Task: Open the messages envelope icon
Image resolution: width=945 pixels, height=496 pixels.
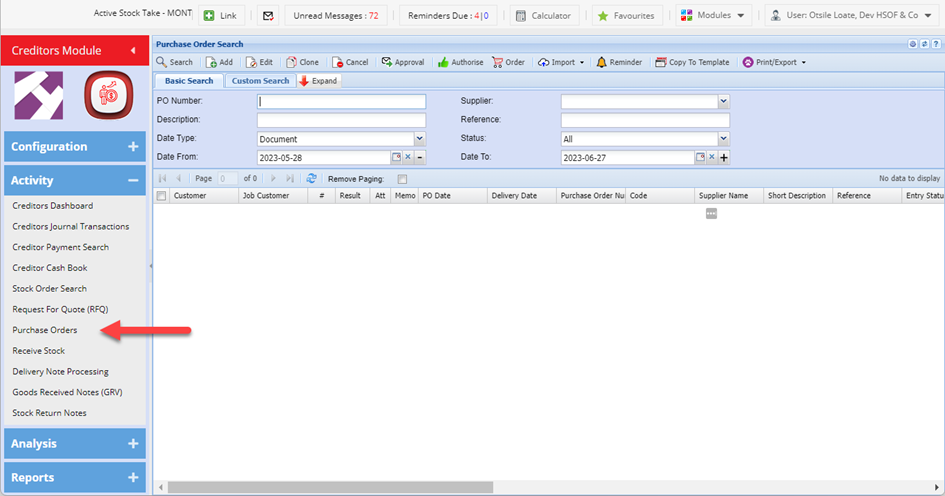Action: tap(268, 16)
